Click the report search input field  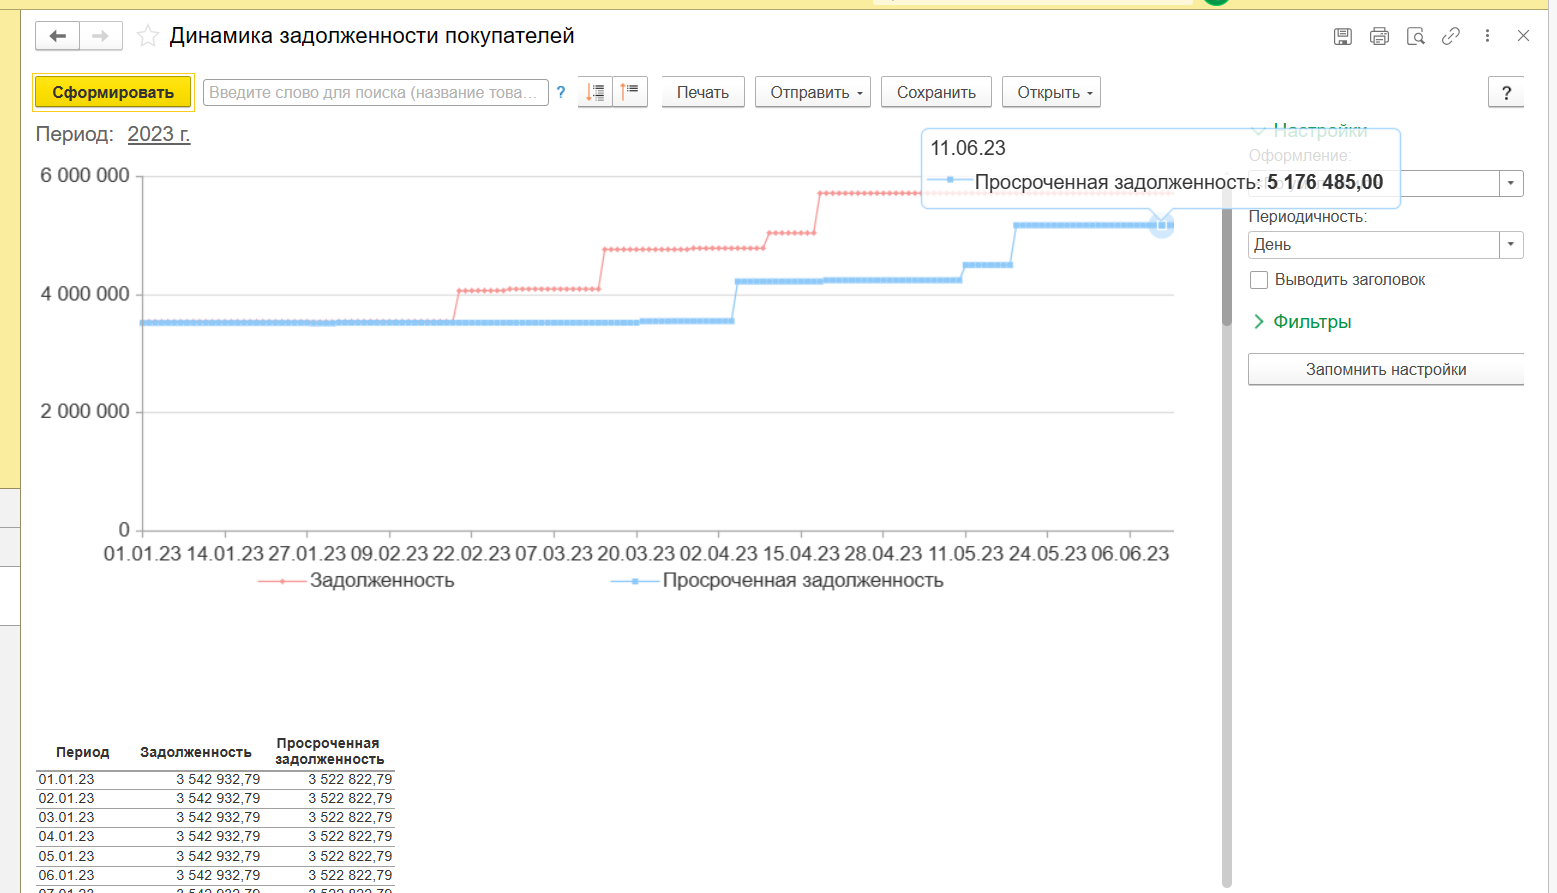pos(375,92)
